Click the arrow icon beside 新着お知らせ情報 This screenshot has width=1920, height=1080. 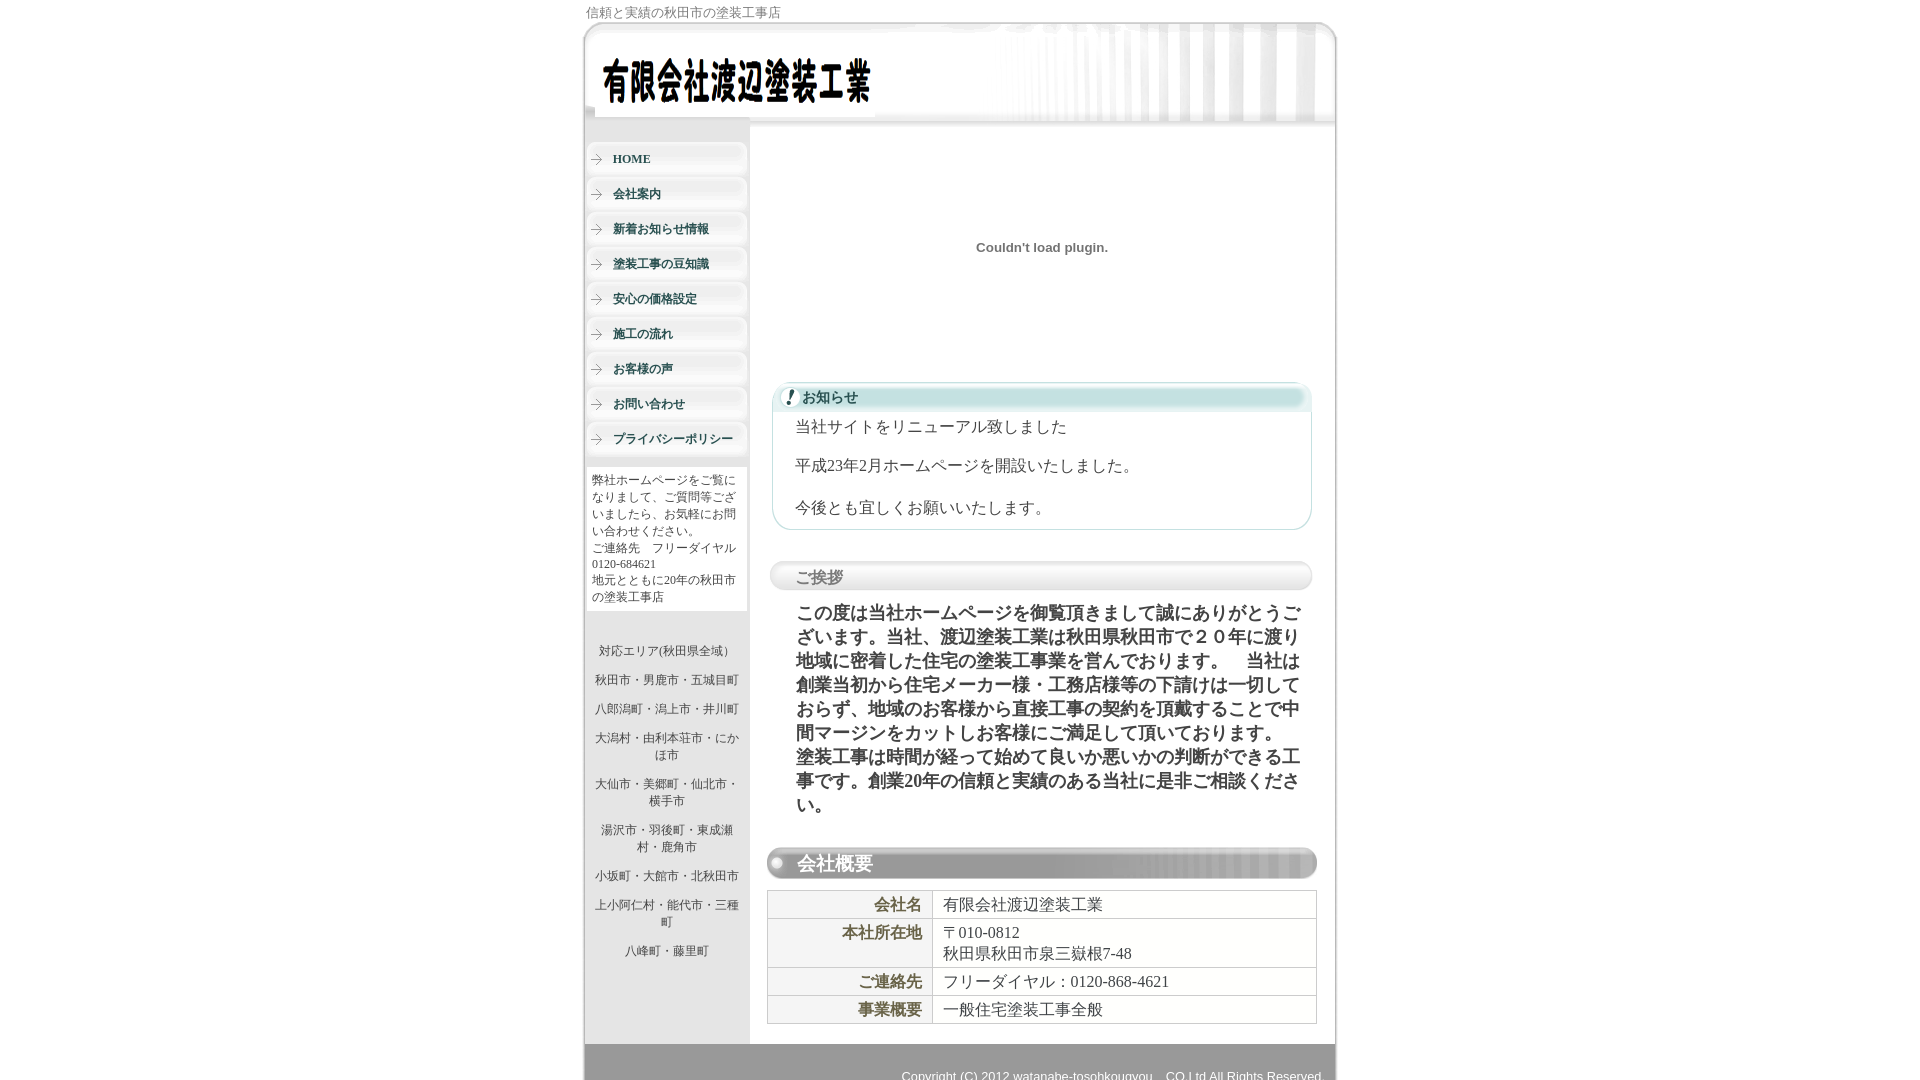coord(597,228)
